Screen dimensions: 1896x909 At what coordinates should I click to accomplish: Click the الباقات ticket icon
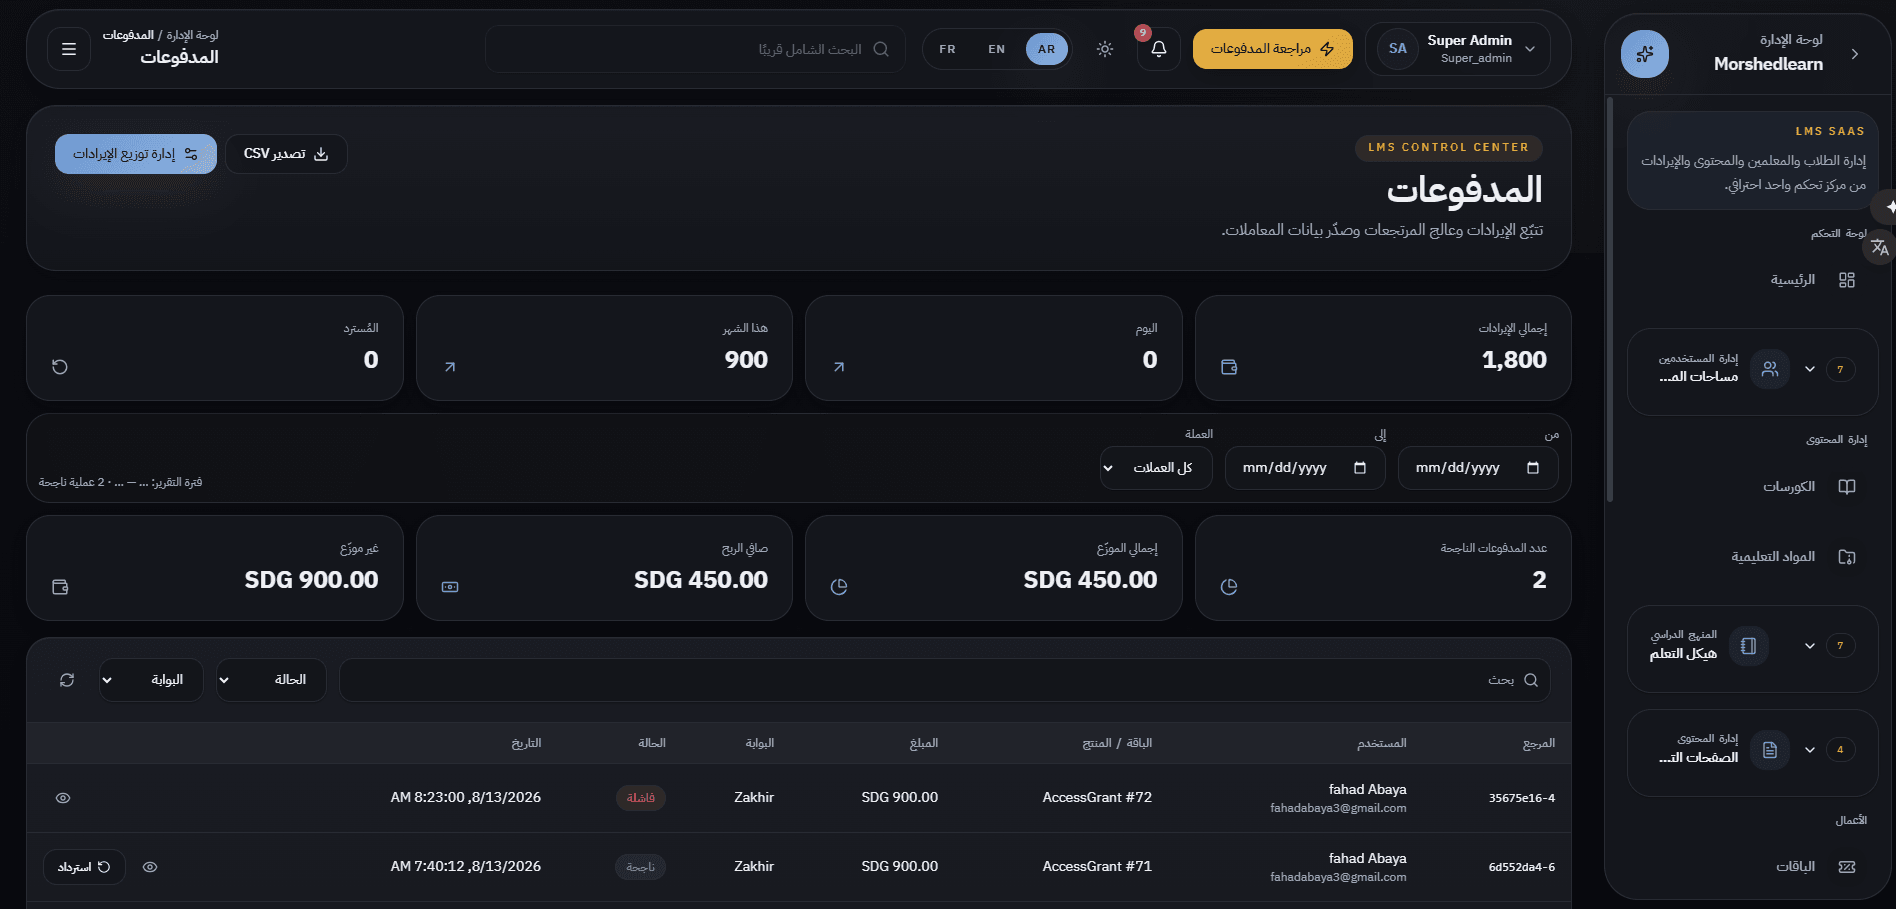[1847, 867]
